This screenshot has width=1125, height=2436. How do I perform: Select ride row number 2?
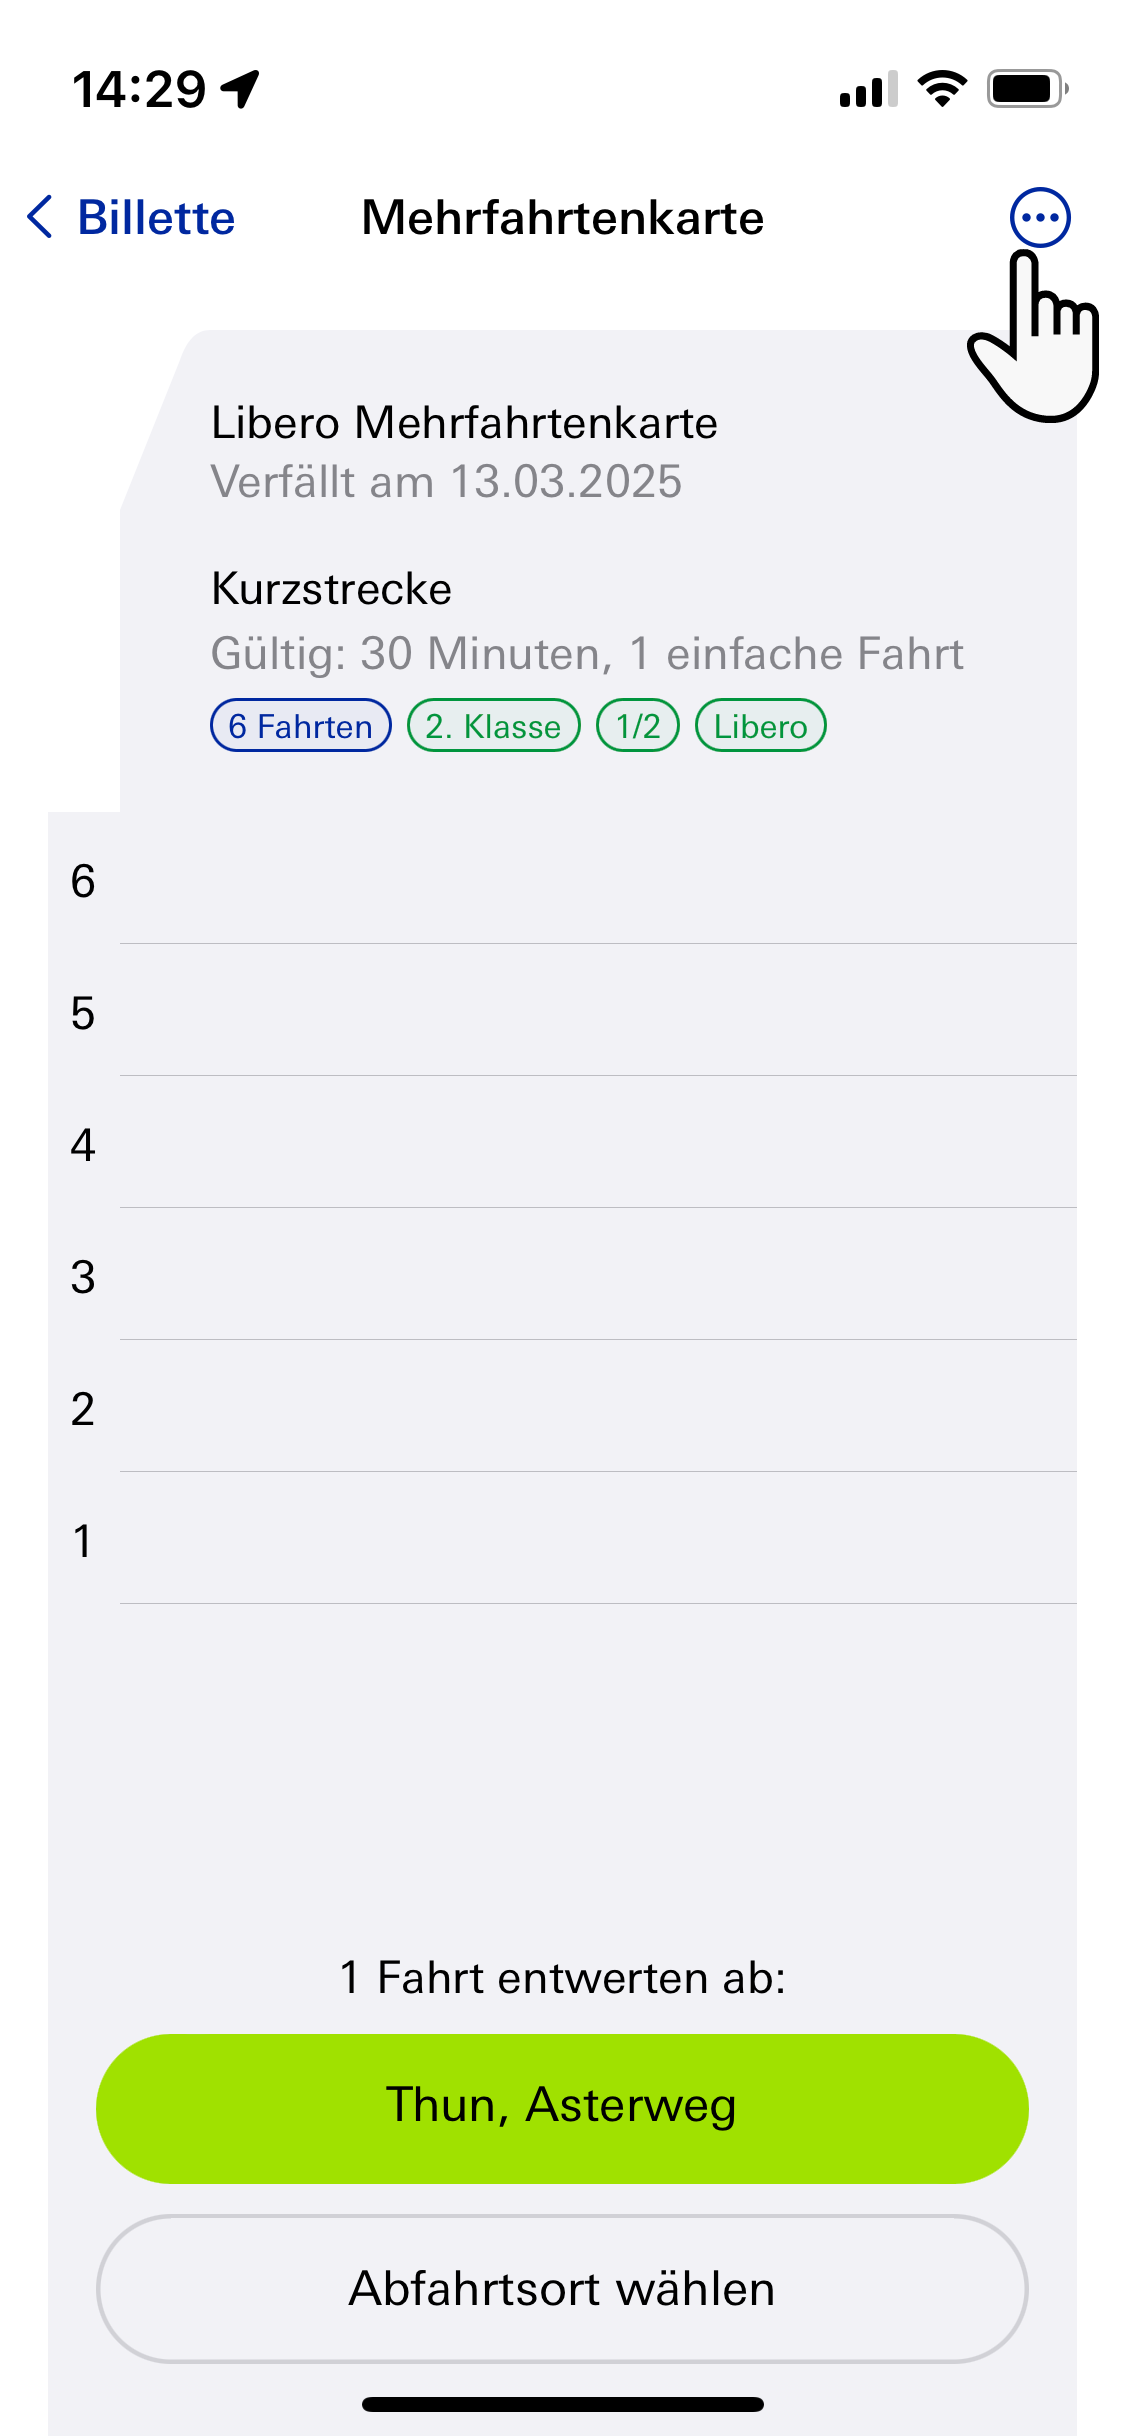[562, 1407]
